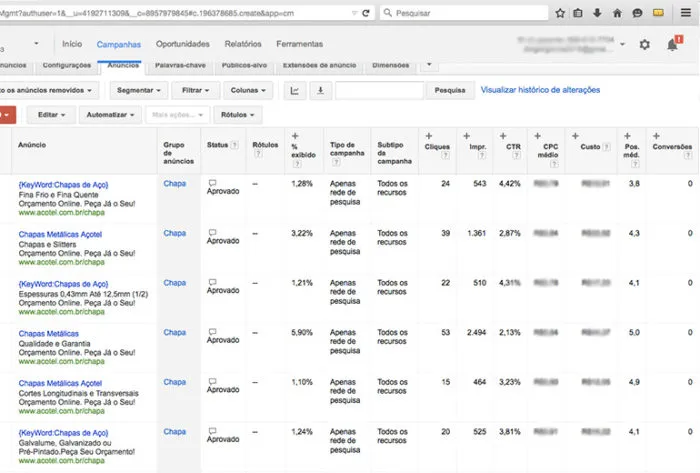Viewport: 700px width, 473px height.
Task: Open ad headline for Galvalume, Galvanizado ad
Action: (x=63, y=433)
